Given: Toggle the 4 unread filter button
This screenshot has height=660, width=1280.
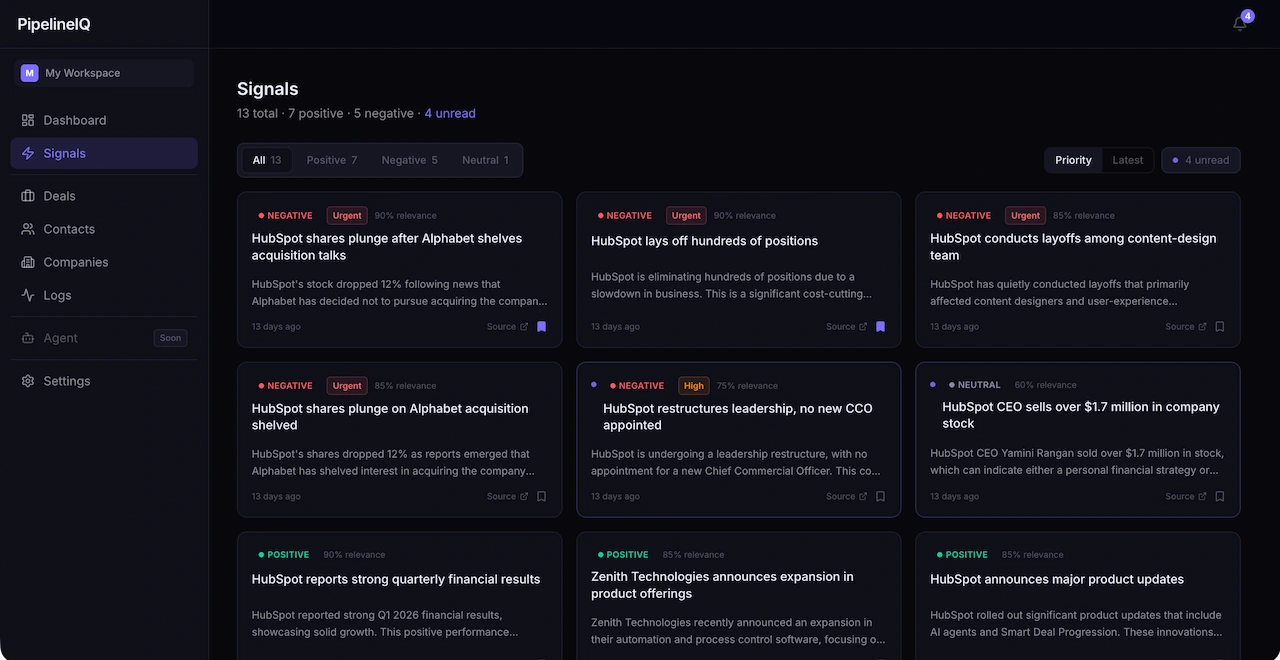Looking at the screenshot, I should (x=1201, y=160).
